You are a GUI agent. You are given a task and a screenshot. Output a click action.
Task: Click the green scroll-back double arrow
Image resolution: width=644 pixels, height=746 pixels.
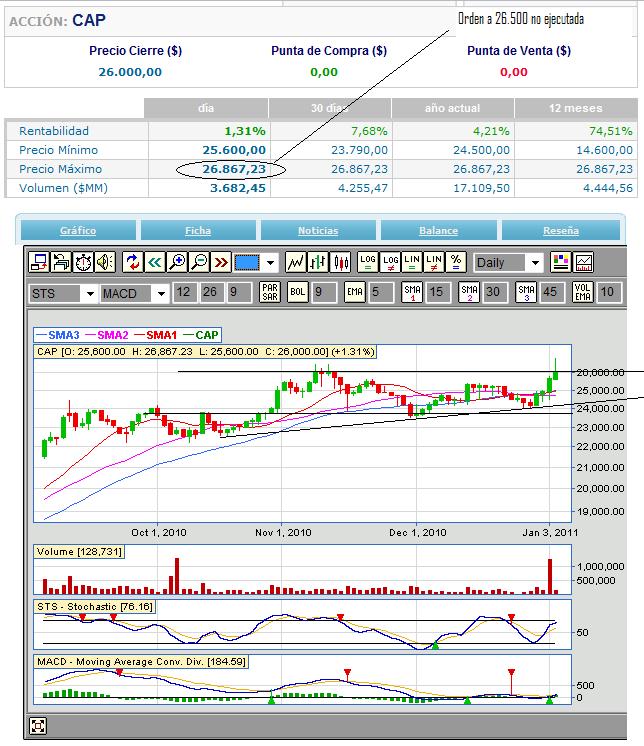pyautogui.click(x=155, y=262)
